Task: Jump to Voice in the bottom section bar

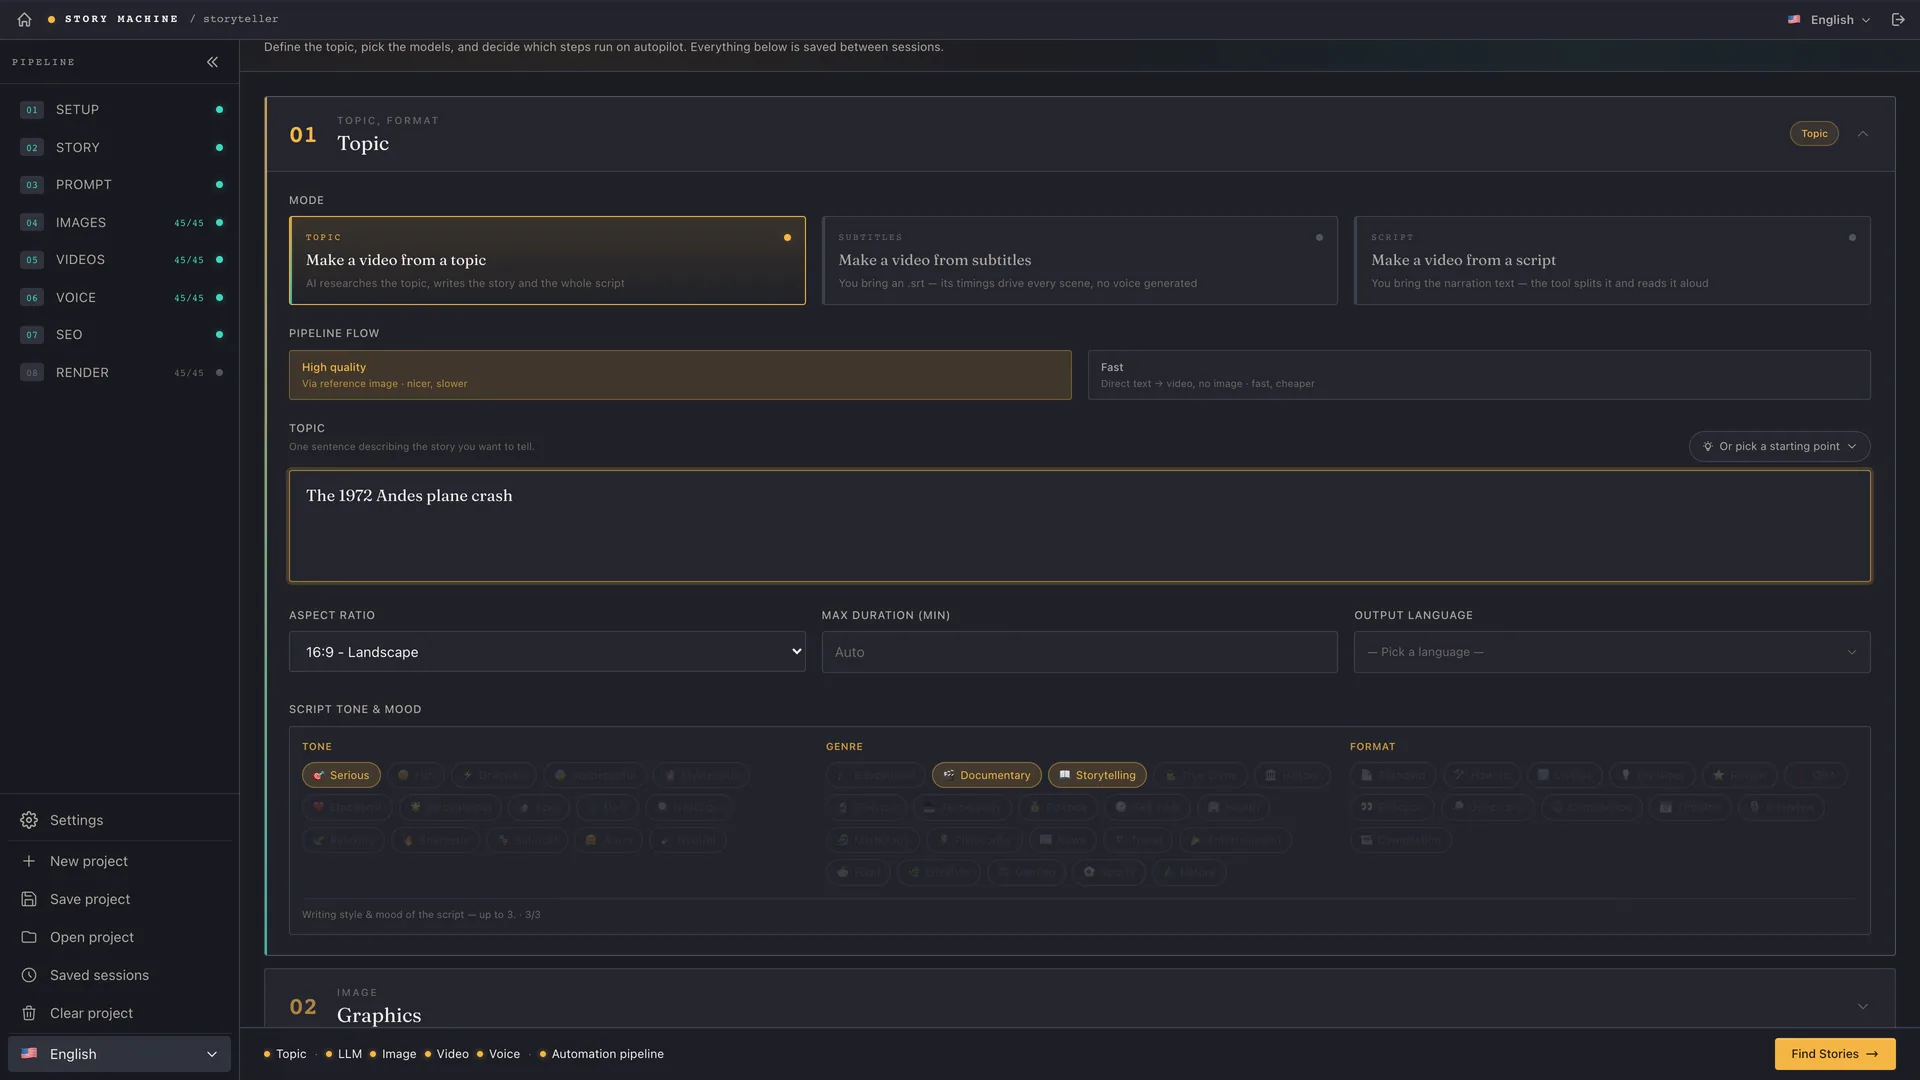Action: tap(498, 1054)
